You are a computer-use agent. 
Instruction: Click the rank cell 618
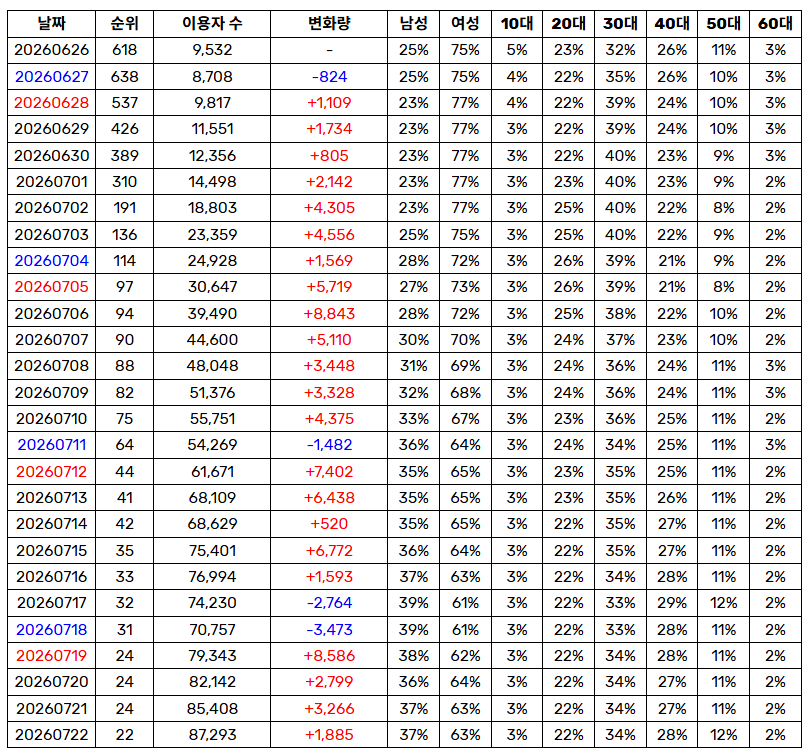point(124,50)
